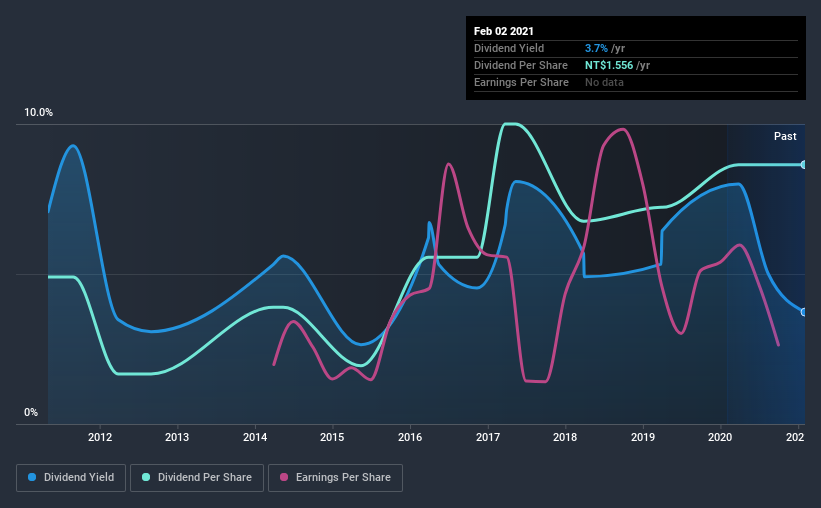Click the tooltip Dividend Per Share row label
This screenshot has height=508, width=821.
(521, 65)
